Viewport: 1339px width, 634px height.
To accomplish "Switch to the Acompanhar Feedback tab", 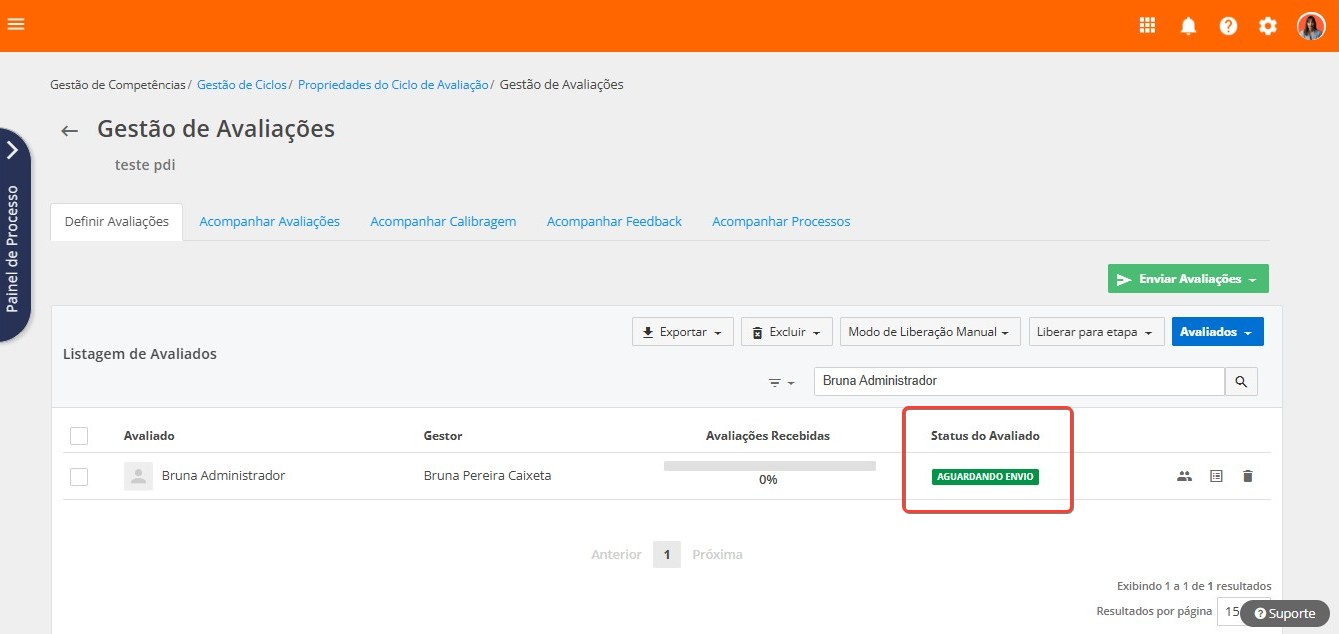I will point(614,222).
